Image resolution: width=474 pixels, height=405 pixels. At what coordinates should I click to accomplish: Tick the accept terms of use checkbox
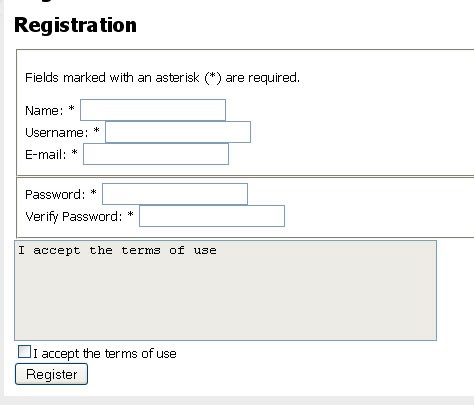coord(24,352)
